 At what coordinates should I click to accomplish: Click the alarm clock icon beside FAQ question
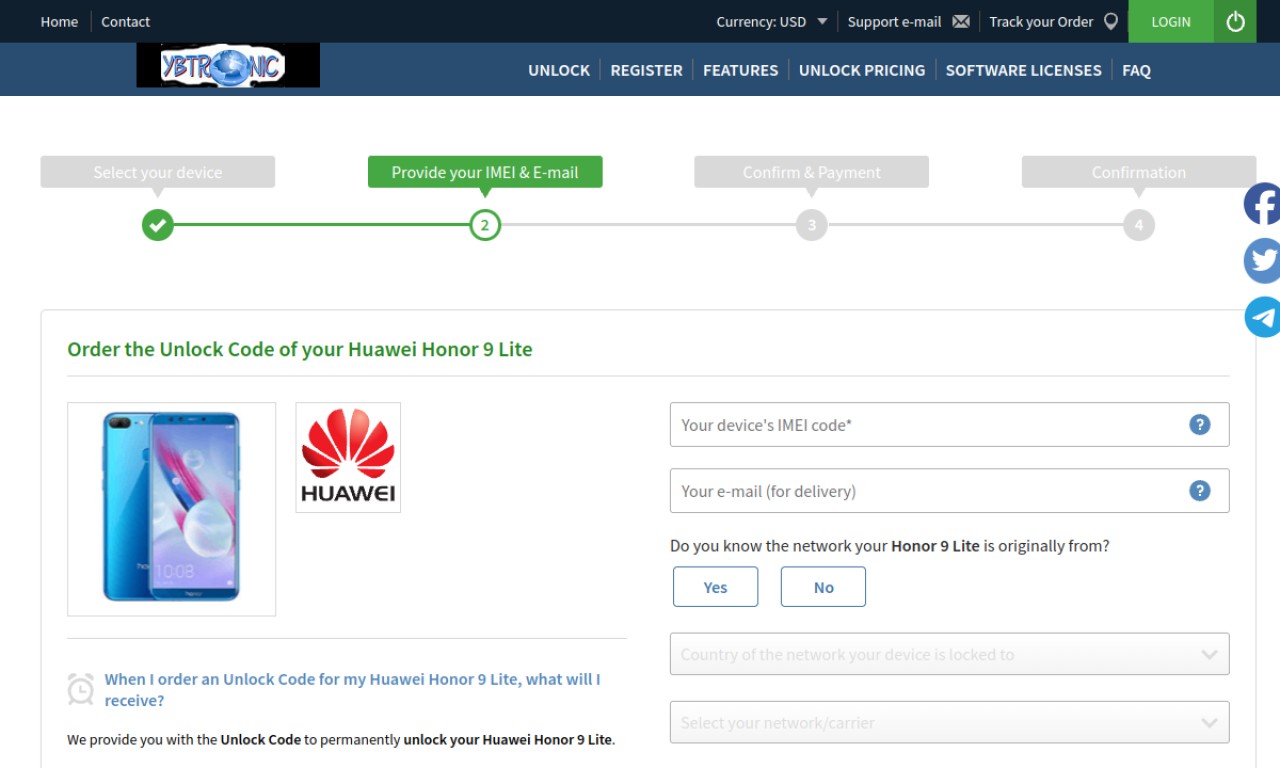[81, 689]
